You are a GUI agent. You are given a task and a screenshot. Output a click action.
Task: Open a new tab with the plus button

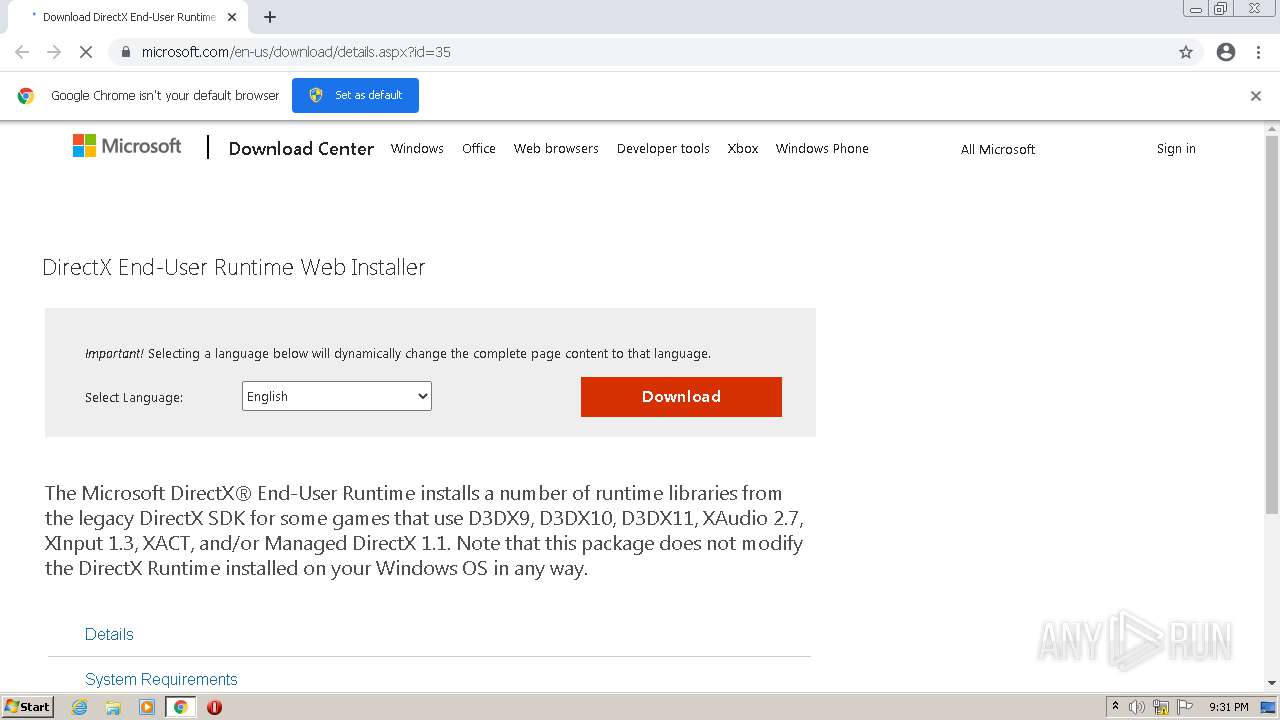pos(270,17)
